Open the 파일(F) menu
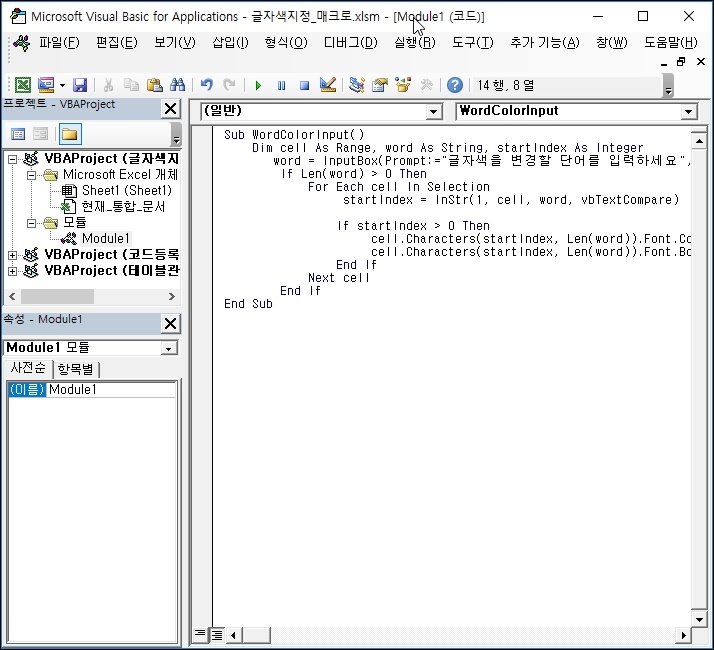Image resolution: width=714 pixels, height=650 pixels. 59,43
